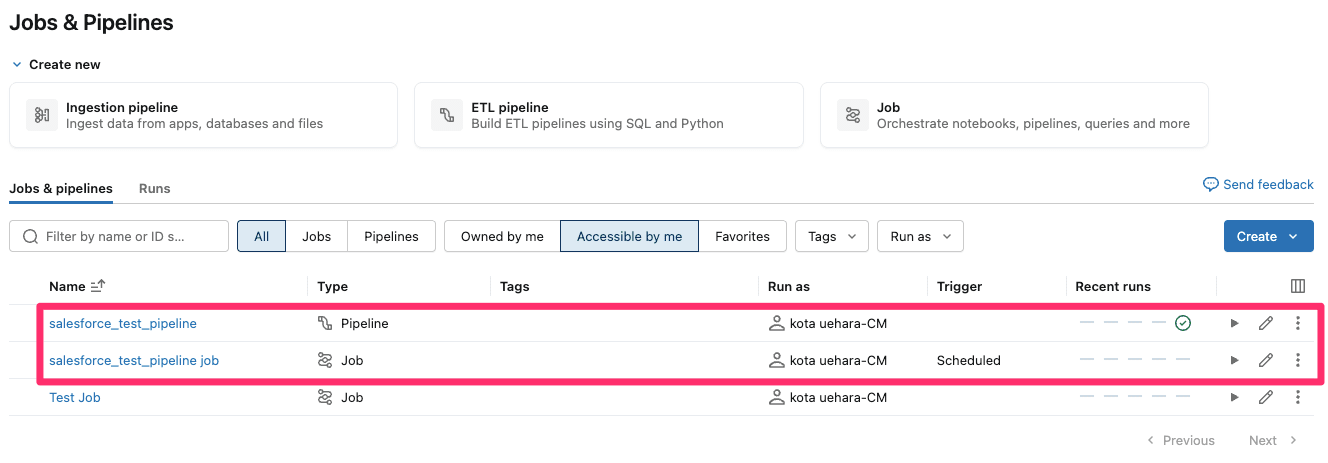Viewport: 1328px width, 463px height.
Task: Open the Tags dropdown filter
Action: [x=832, y=236]
